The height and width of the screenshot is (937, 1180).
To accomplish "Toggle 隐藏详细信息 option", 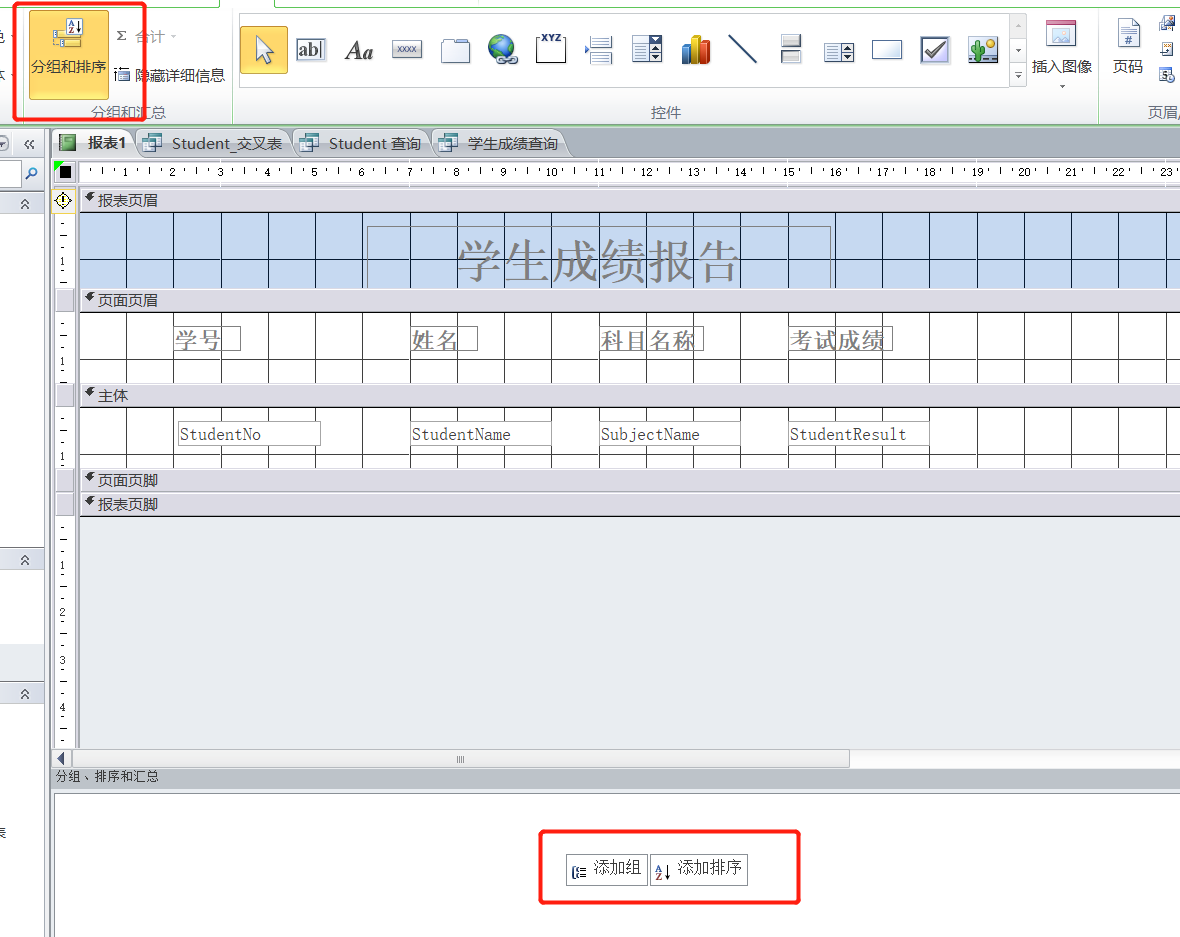I will pos(170,75).
